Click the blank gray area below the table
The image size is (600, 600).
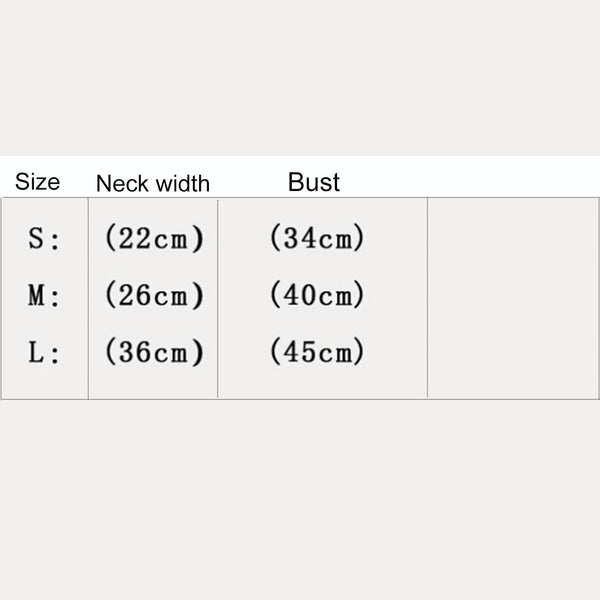pyautogui.click(x=300, y=500)
